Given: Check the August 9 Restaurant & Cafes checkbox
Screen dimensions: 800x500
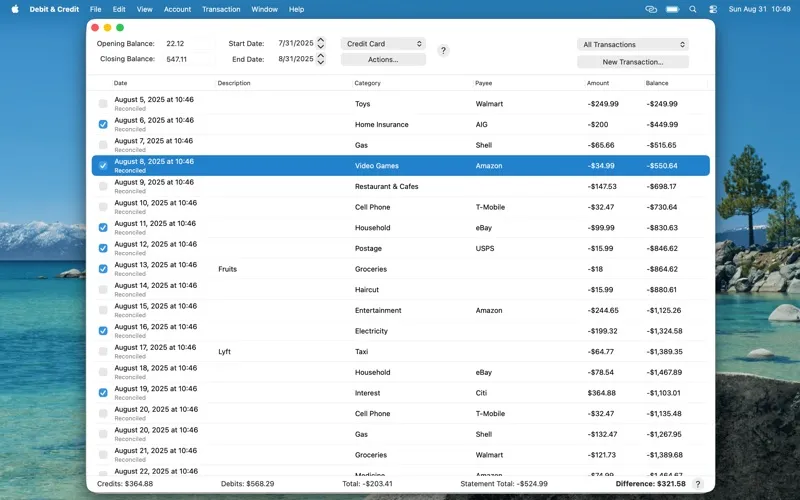Looking at the screenshot, I should point(103,186).
